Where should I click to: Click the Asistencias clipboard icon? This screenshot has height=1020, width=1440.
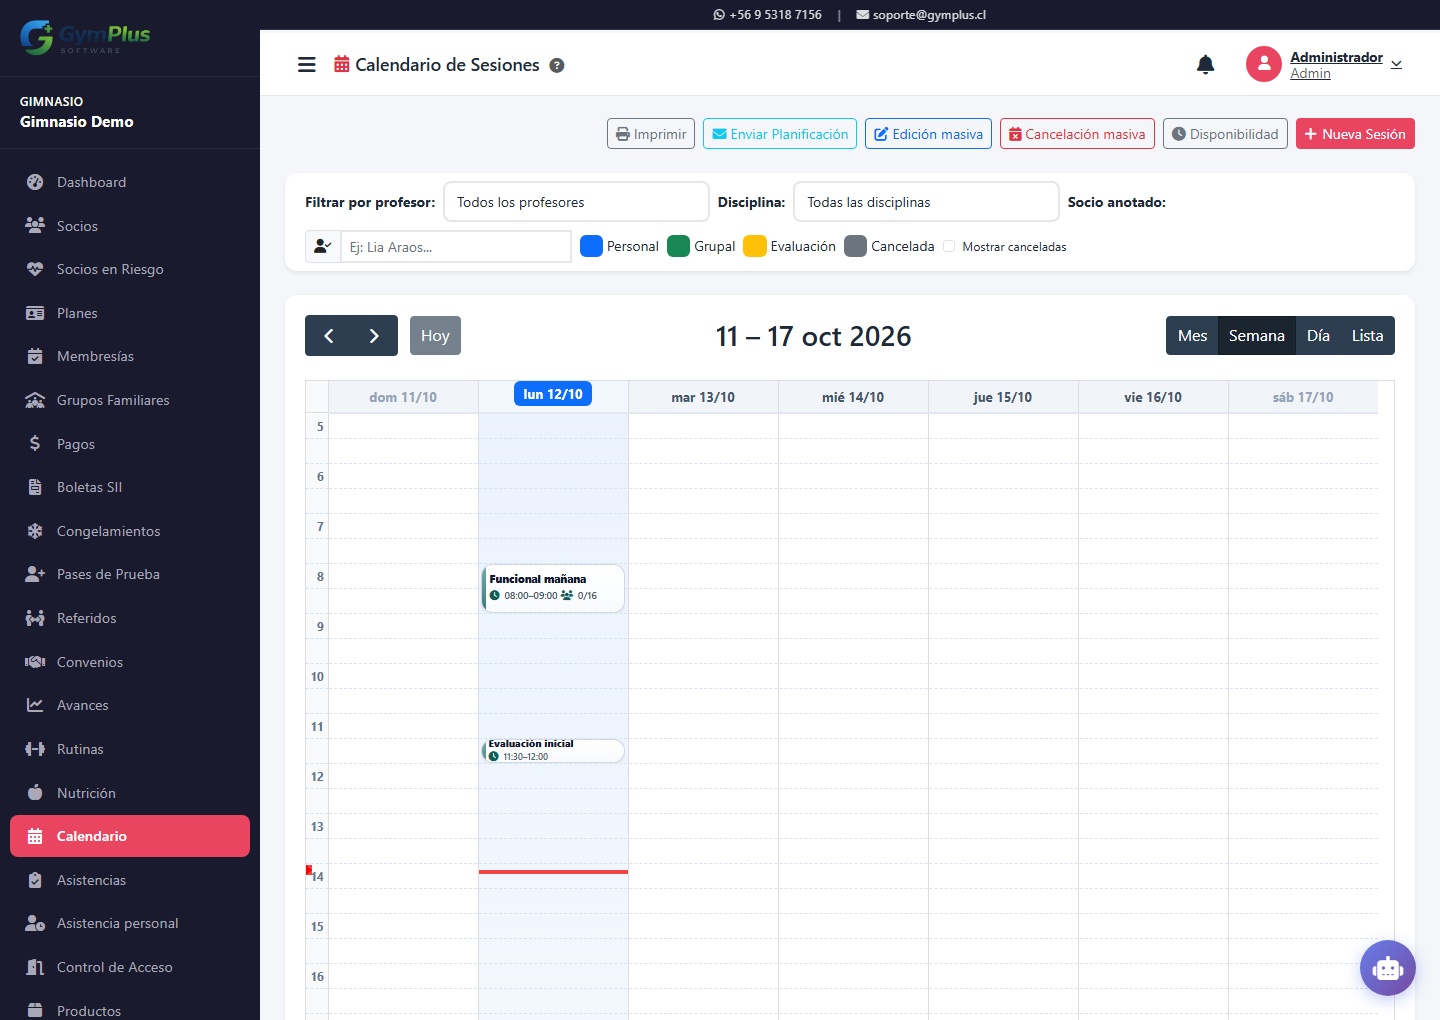click(x=35, y=880)
